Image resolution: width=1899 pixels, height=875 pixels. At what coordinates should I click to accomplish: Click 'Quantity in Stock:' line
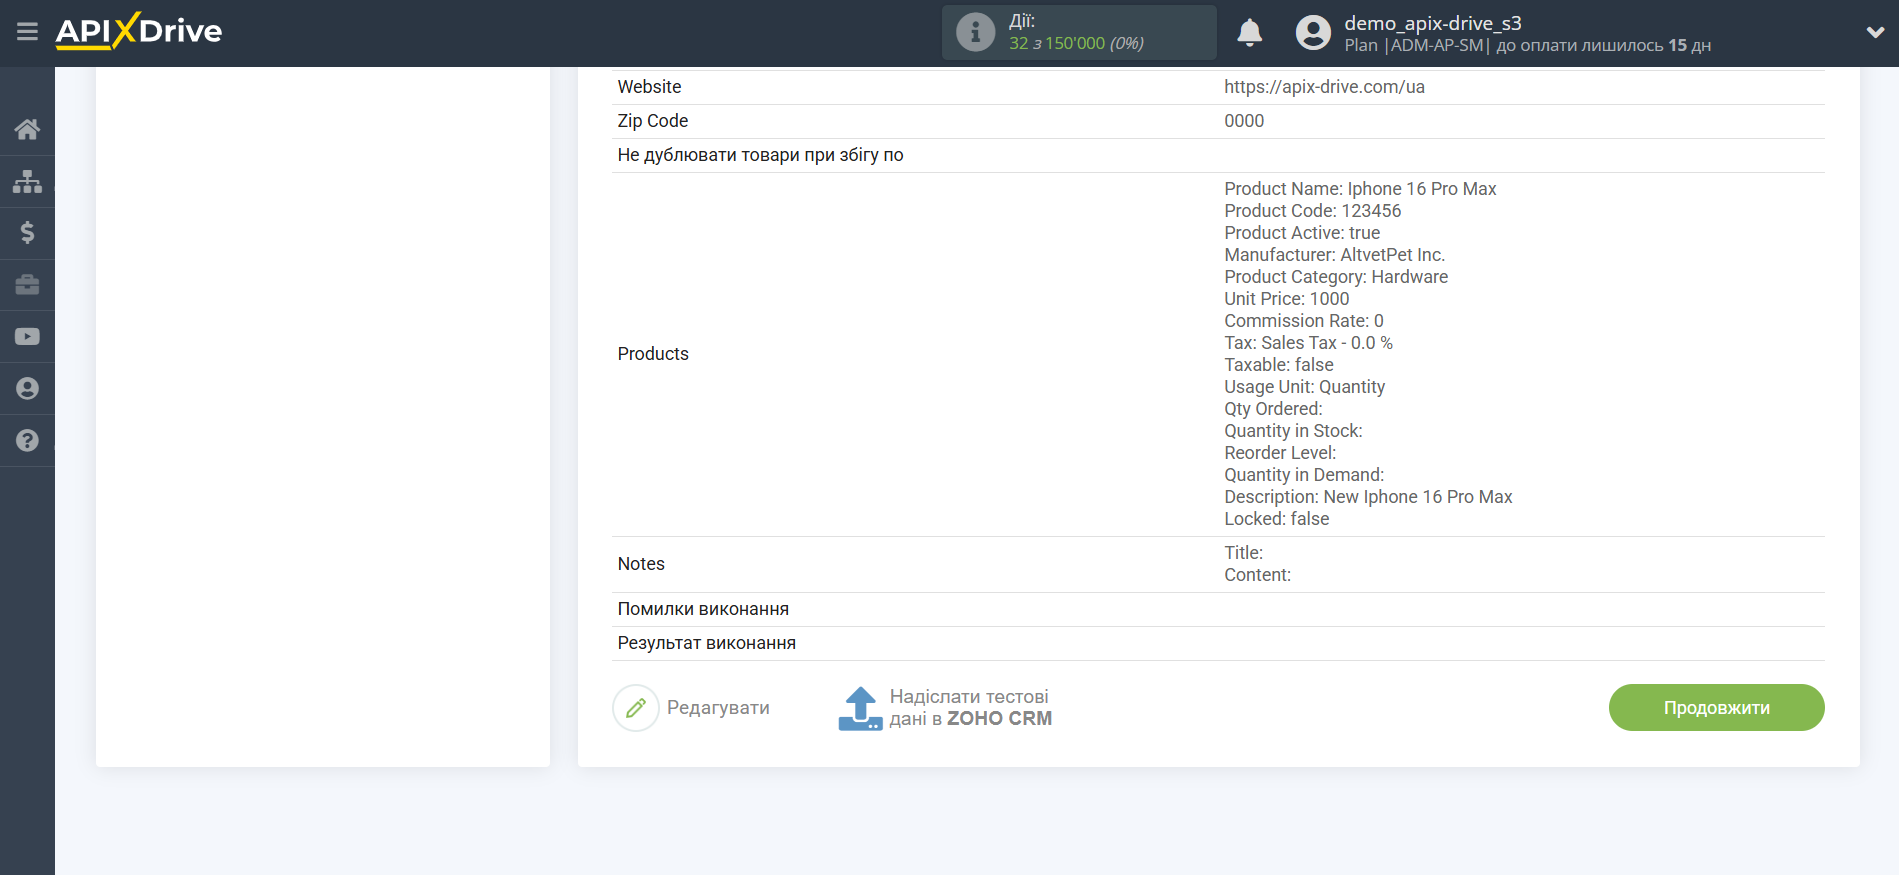tap(1293, 431)
